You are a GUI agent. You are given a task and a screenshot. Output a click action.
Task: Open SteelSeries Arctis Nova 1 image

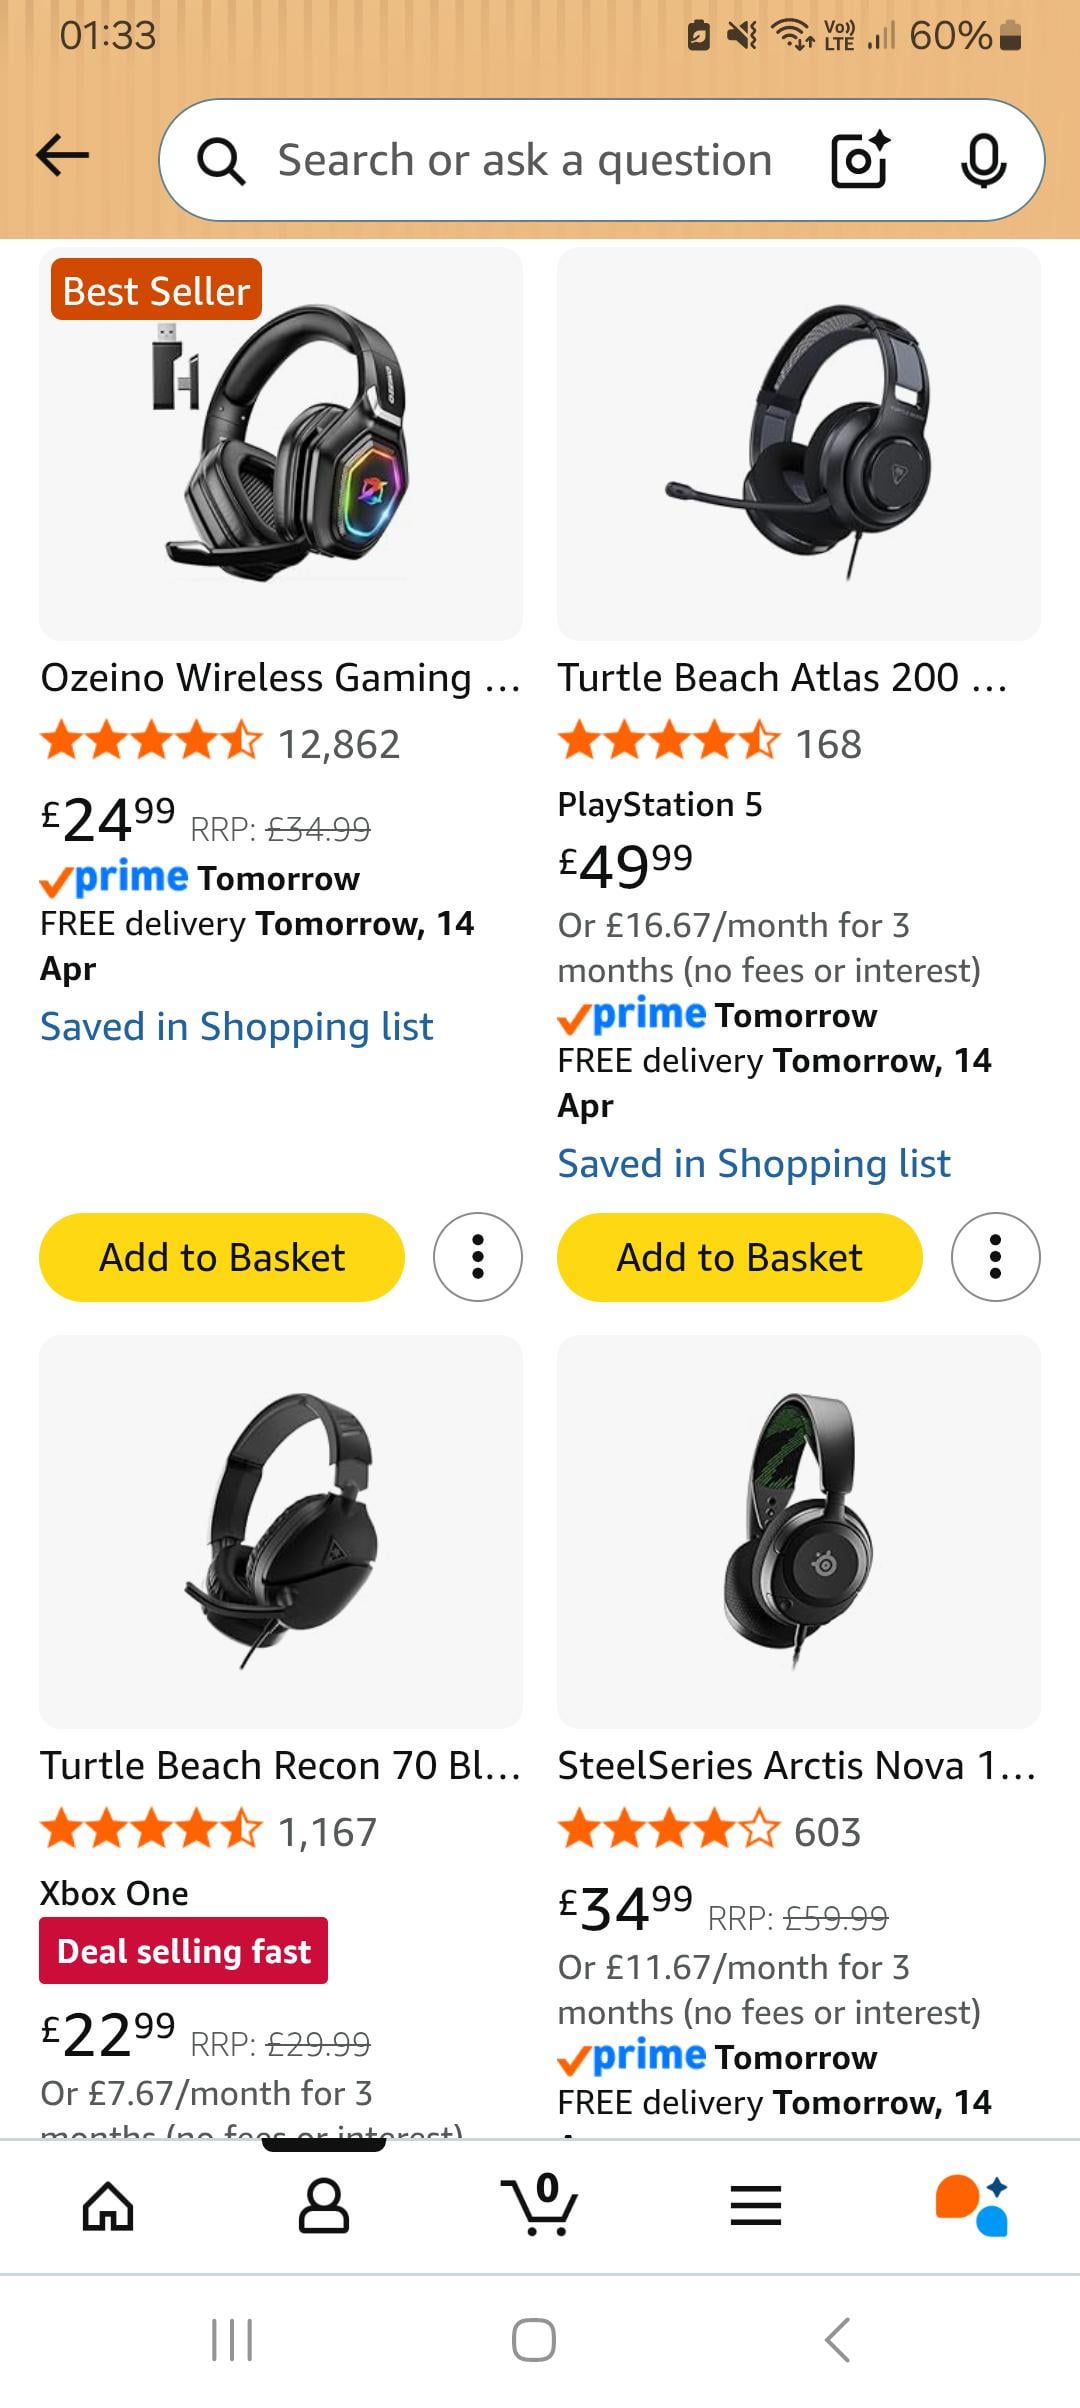pos(798,1530)
